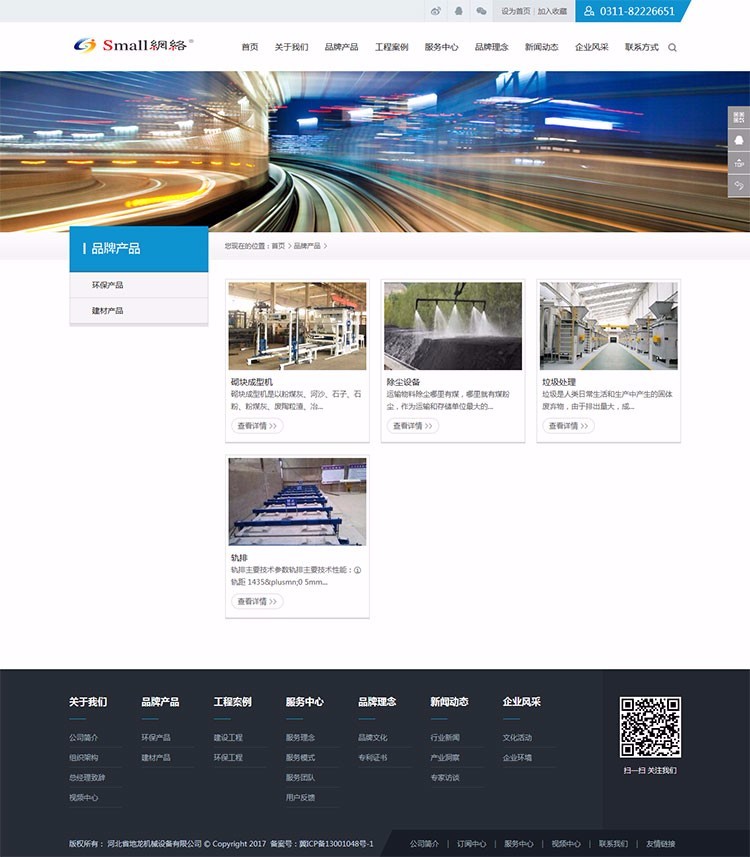Click 查看详情 under 除尘设备
Viewport: 750px width, 857px height.
(413, 426)
